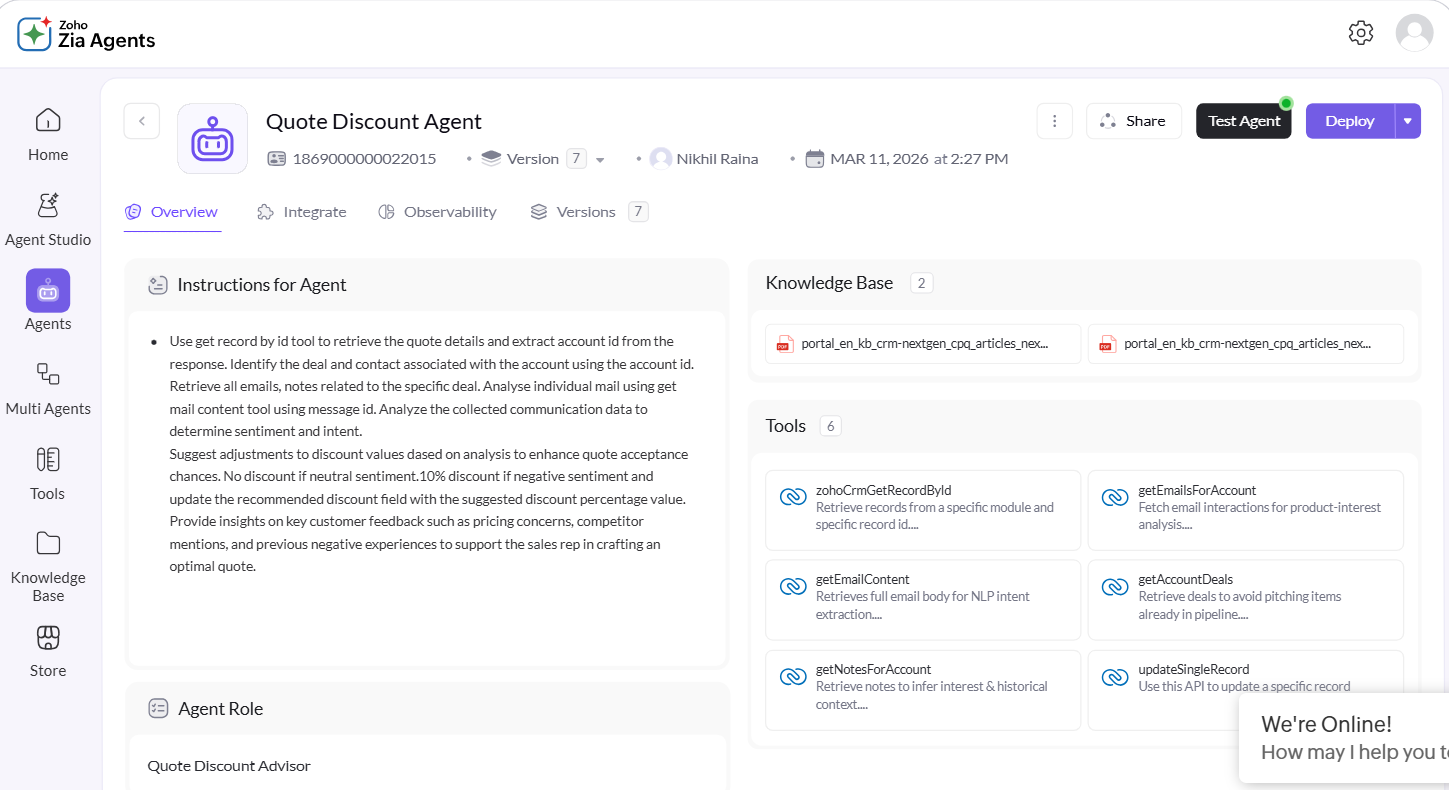
Task: Open the settings gear icon
Action: tap(1361, 33)
